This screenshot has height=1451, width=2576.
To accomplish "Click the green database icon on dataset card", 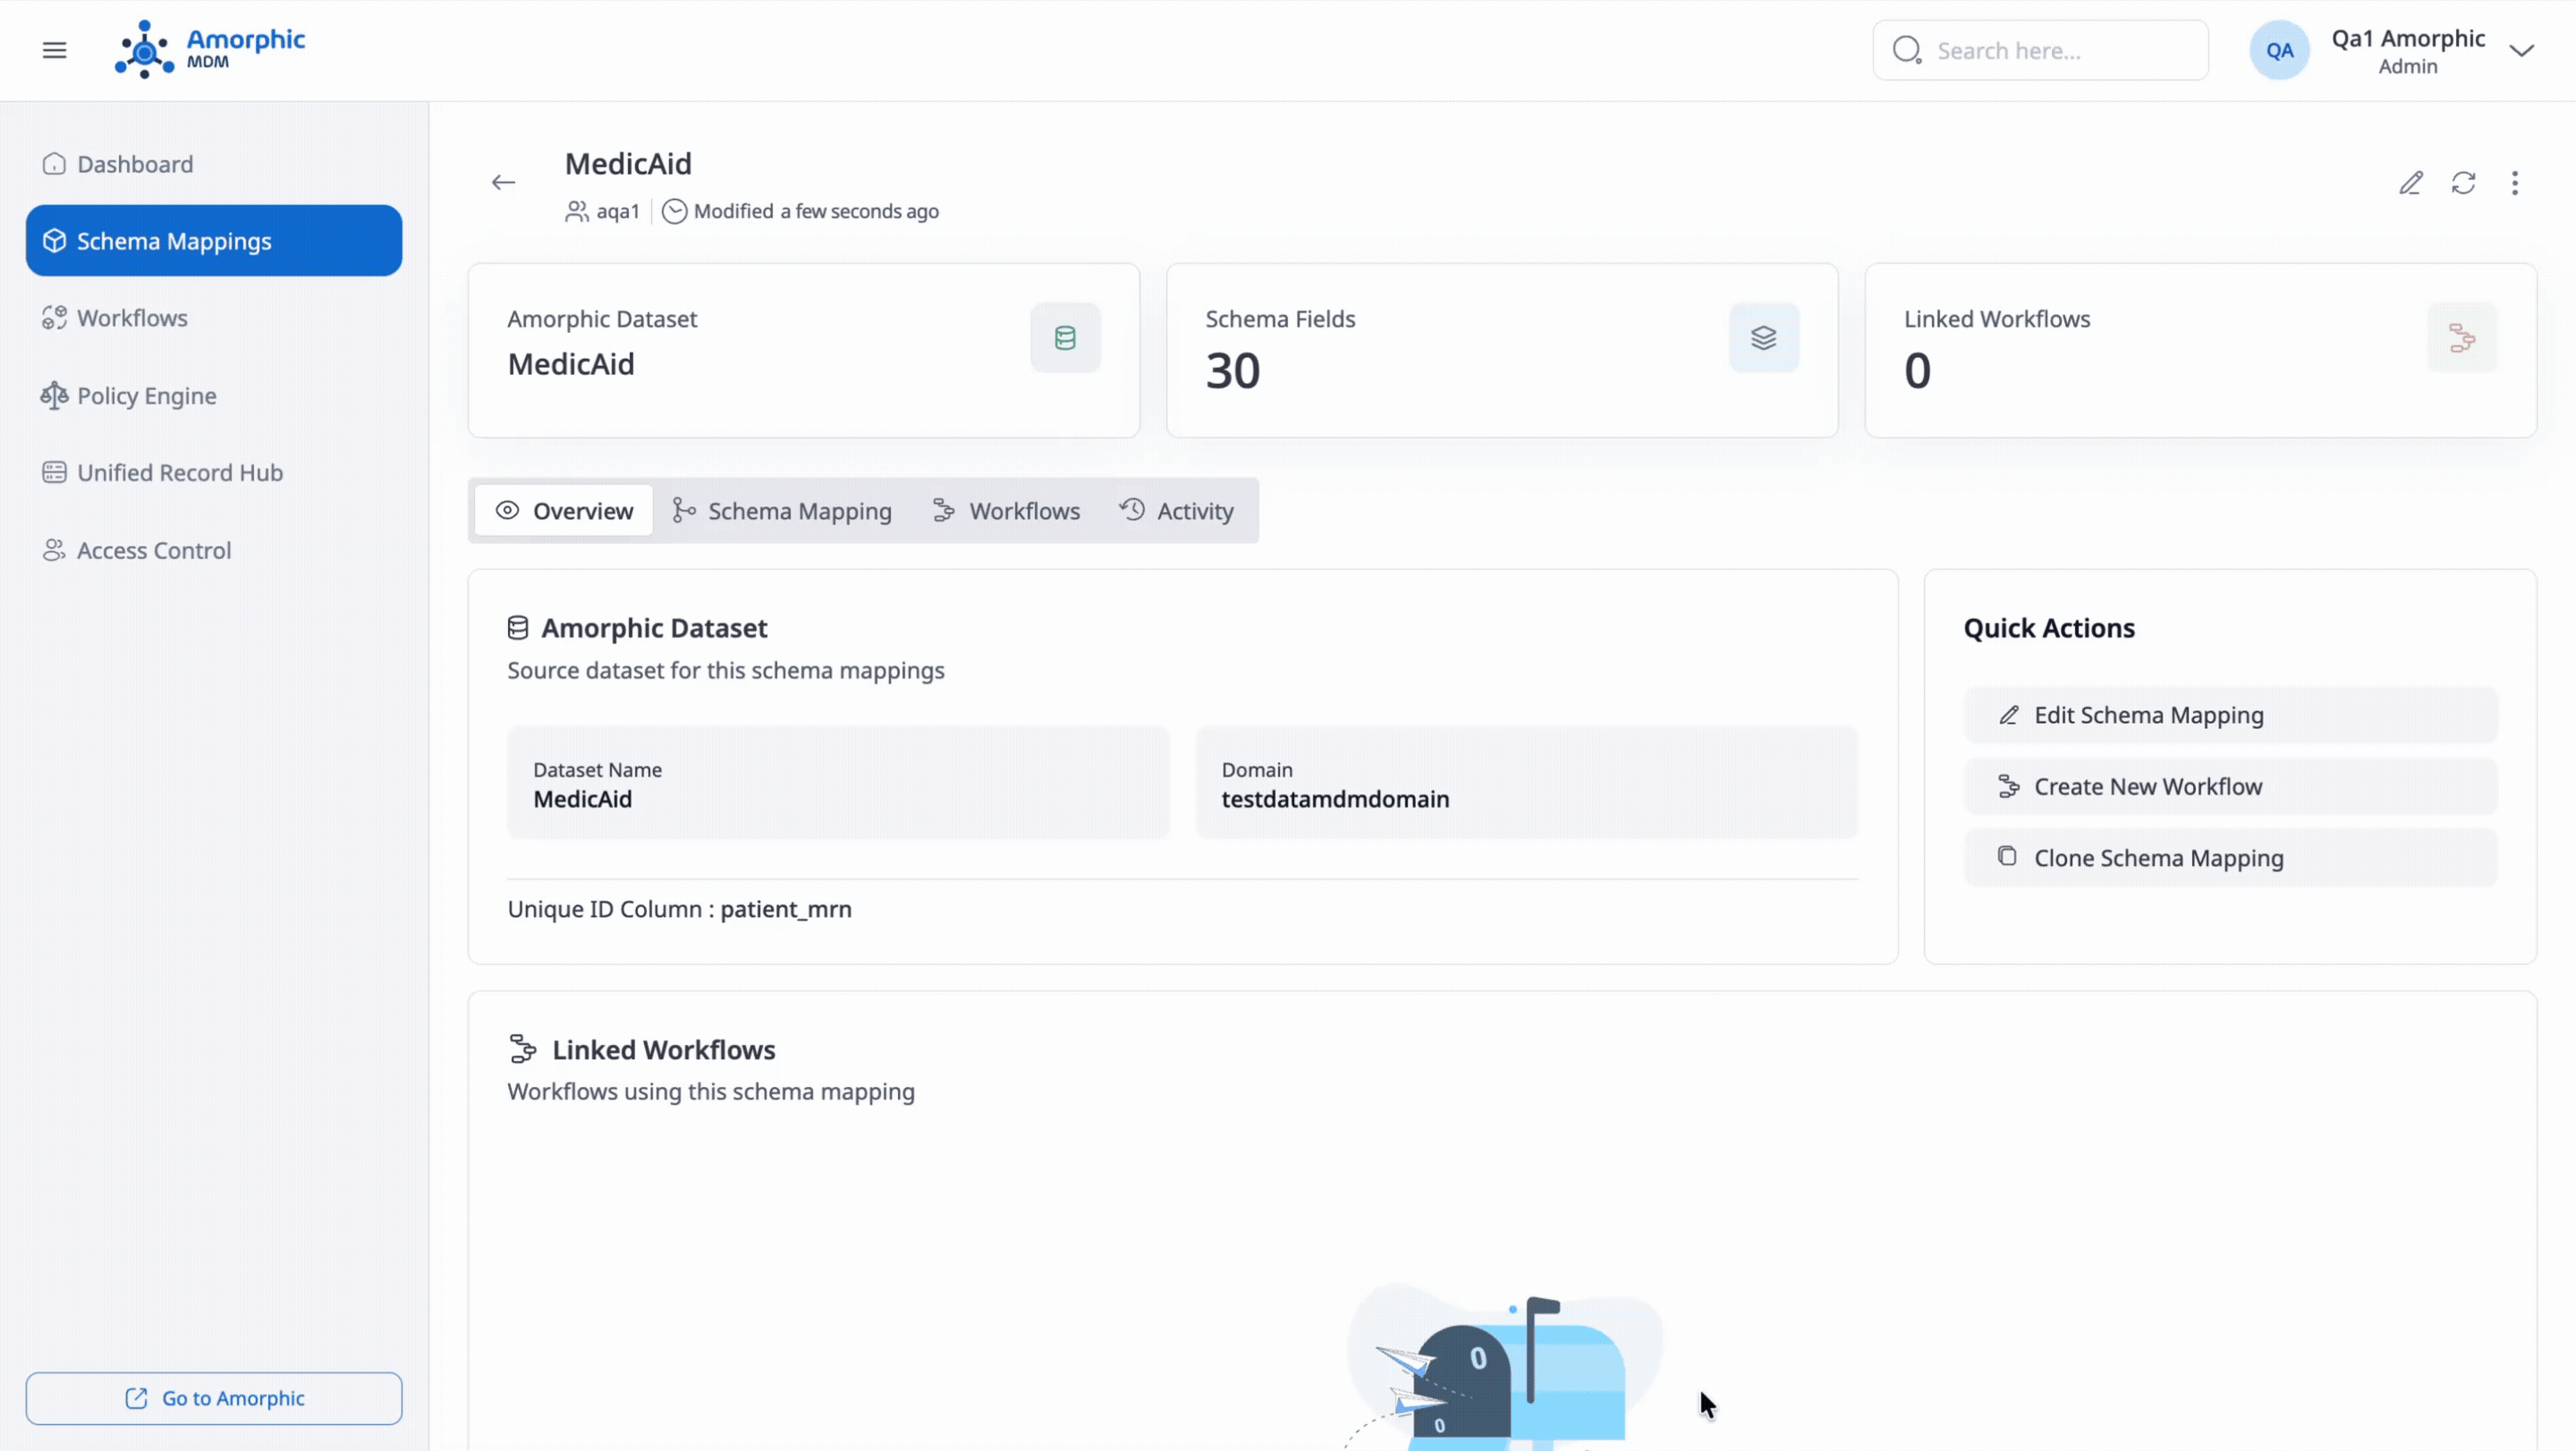I will [1065, 338].
